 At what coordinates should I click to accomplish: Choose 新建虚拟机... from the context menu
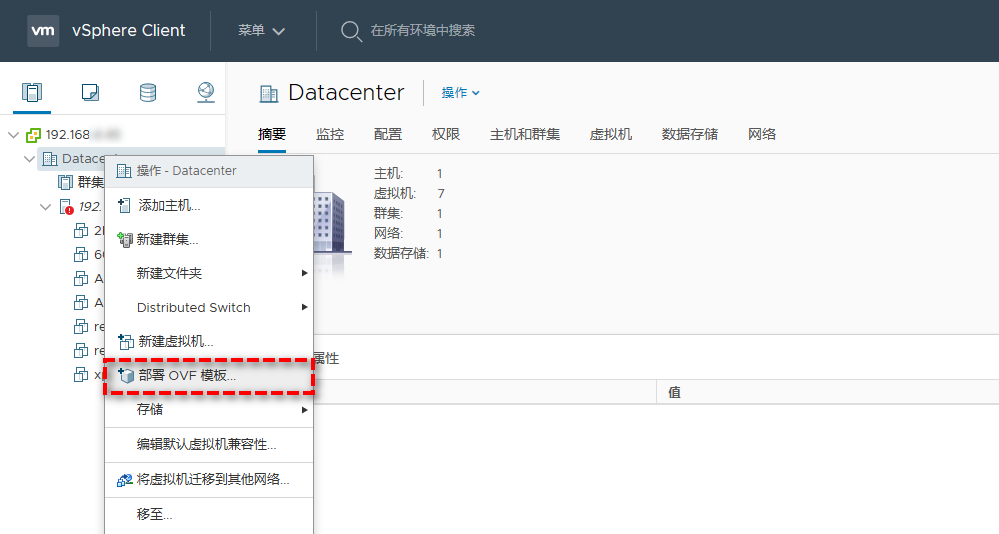point(209,342)
